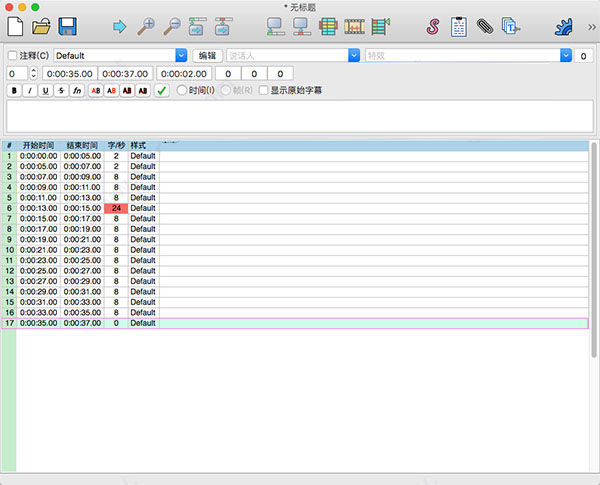Shift subtitles to current frame icon
This screenshot has width=600, height=485.
[x=380, y=27]
